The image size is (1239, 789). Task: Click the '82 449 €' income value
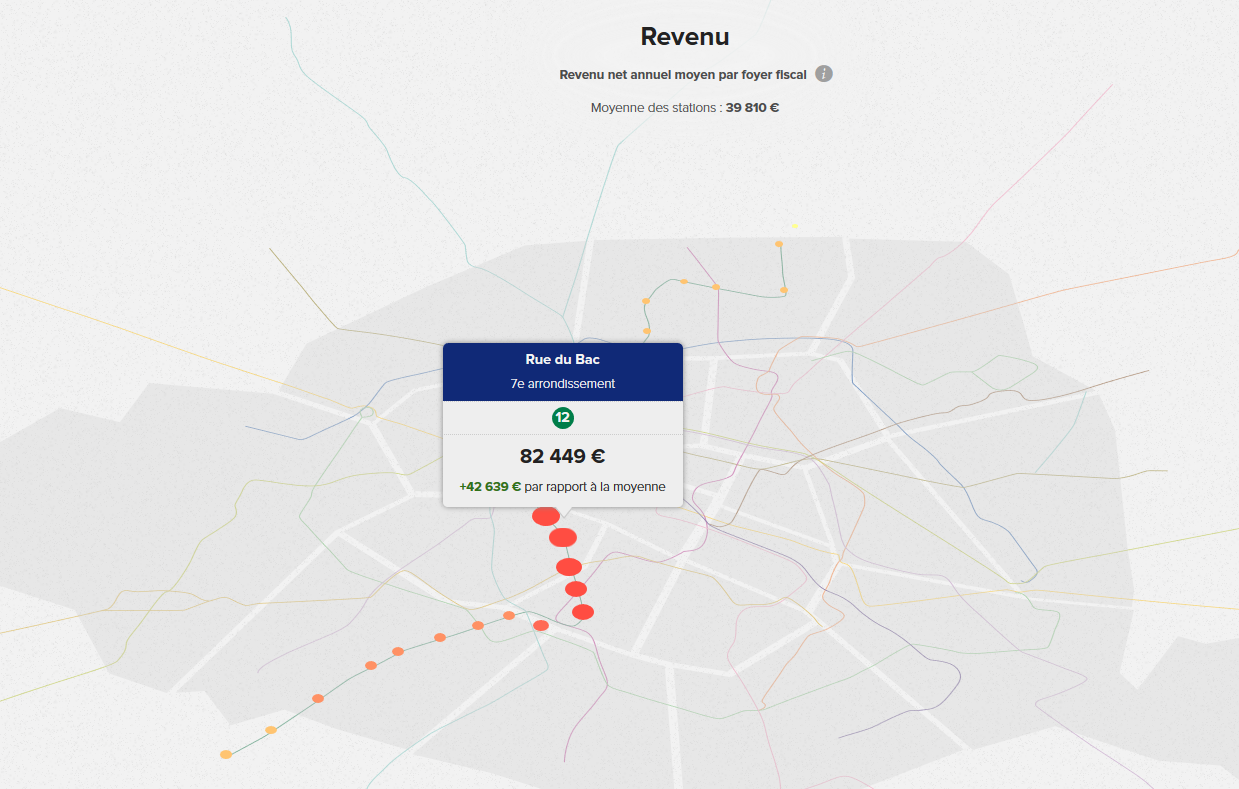[563, 456]
